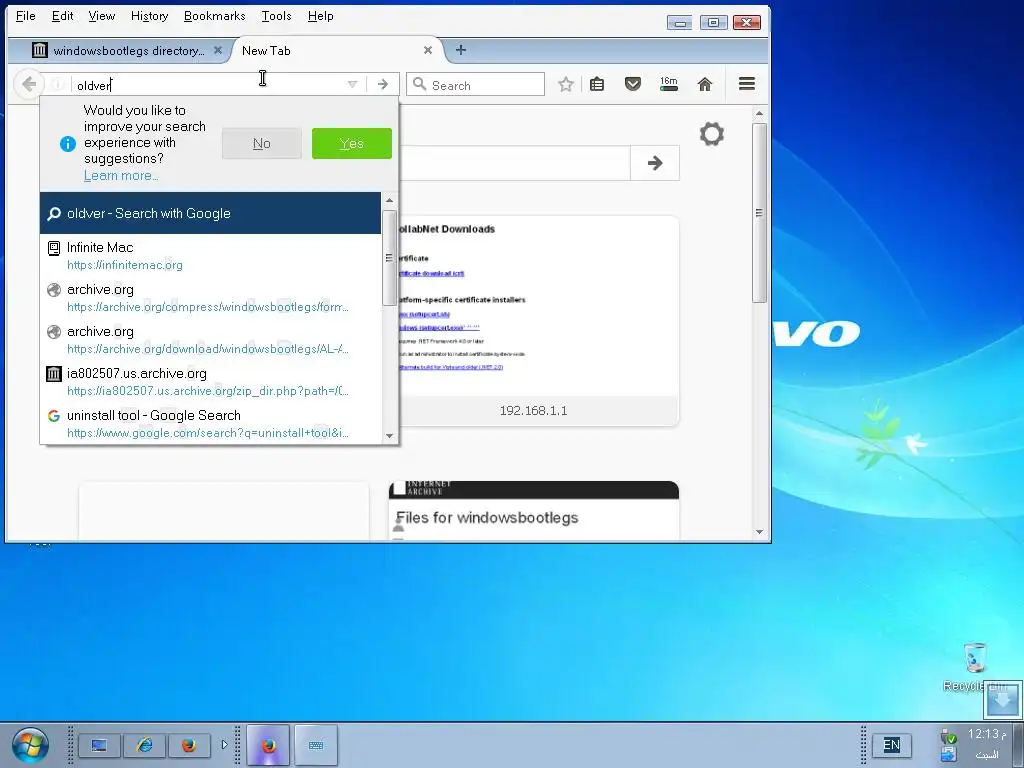Click the site identity info icon

pos(57,84)
